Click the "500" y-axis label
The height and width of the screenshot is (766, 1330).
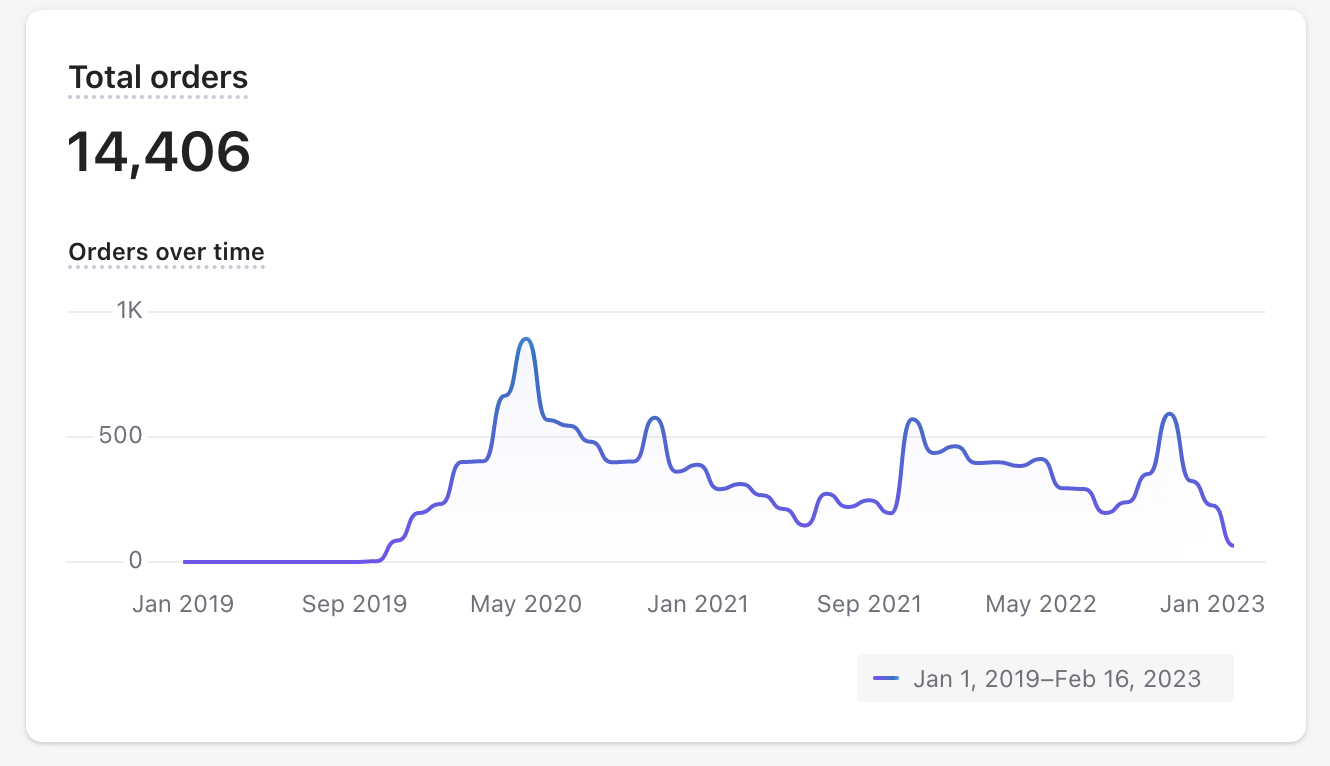pyautogui.click(x=120, y=436)
